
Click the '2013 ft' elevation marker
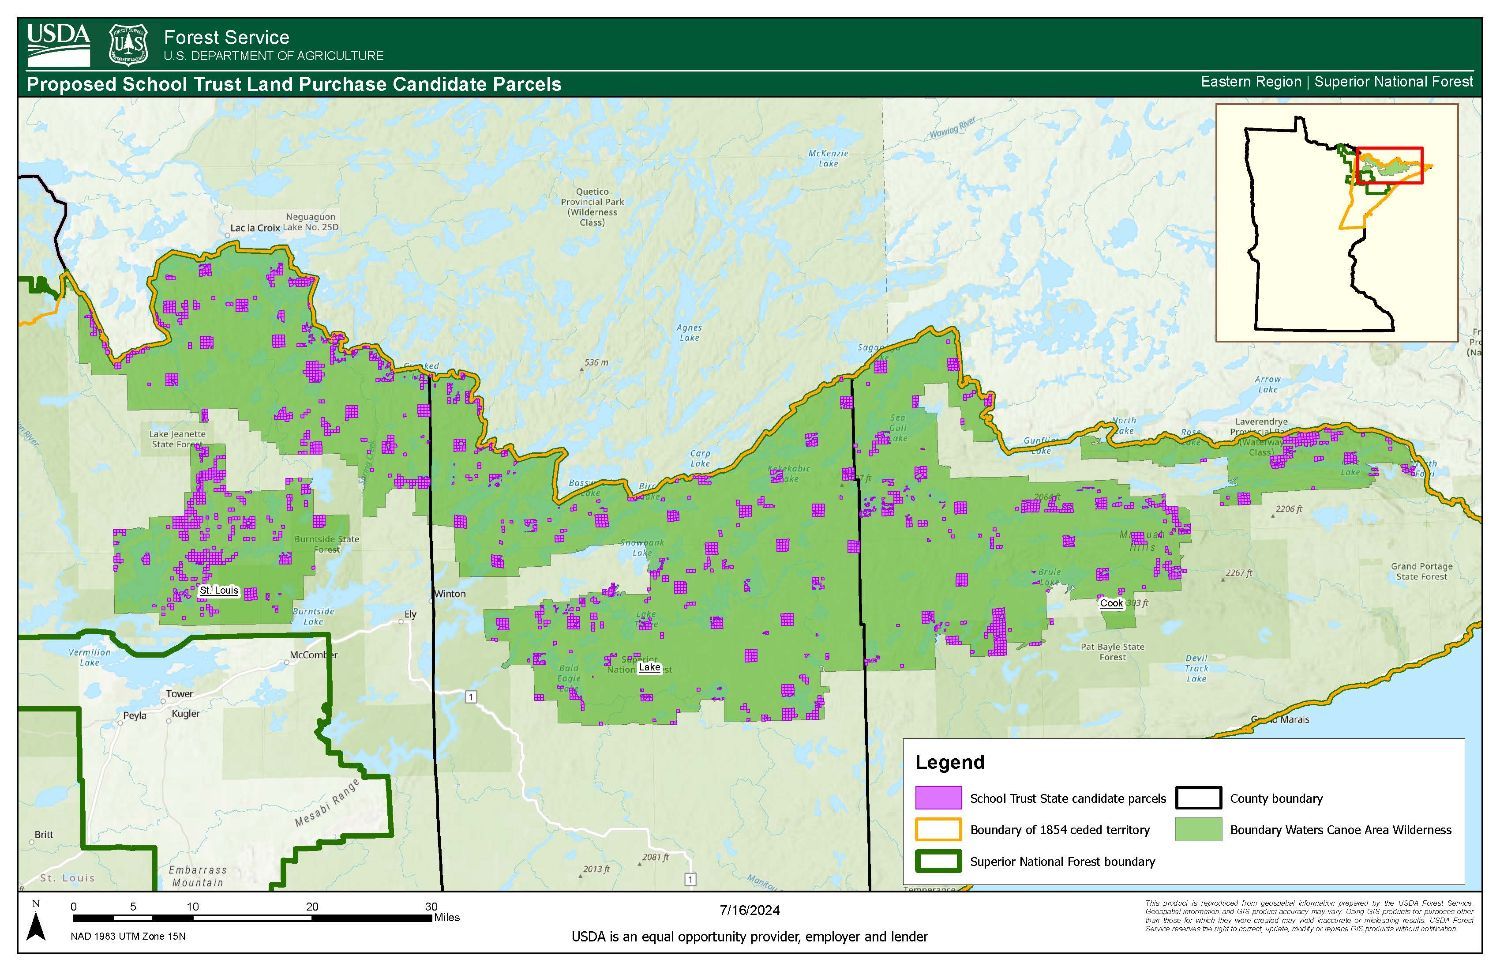point(594,869)
